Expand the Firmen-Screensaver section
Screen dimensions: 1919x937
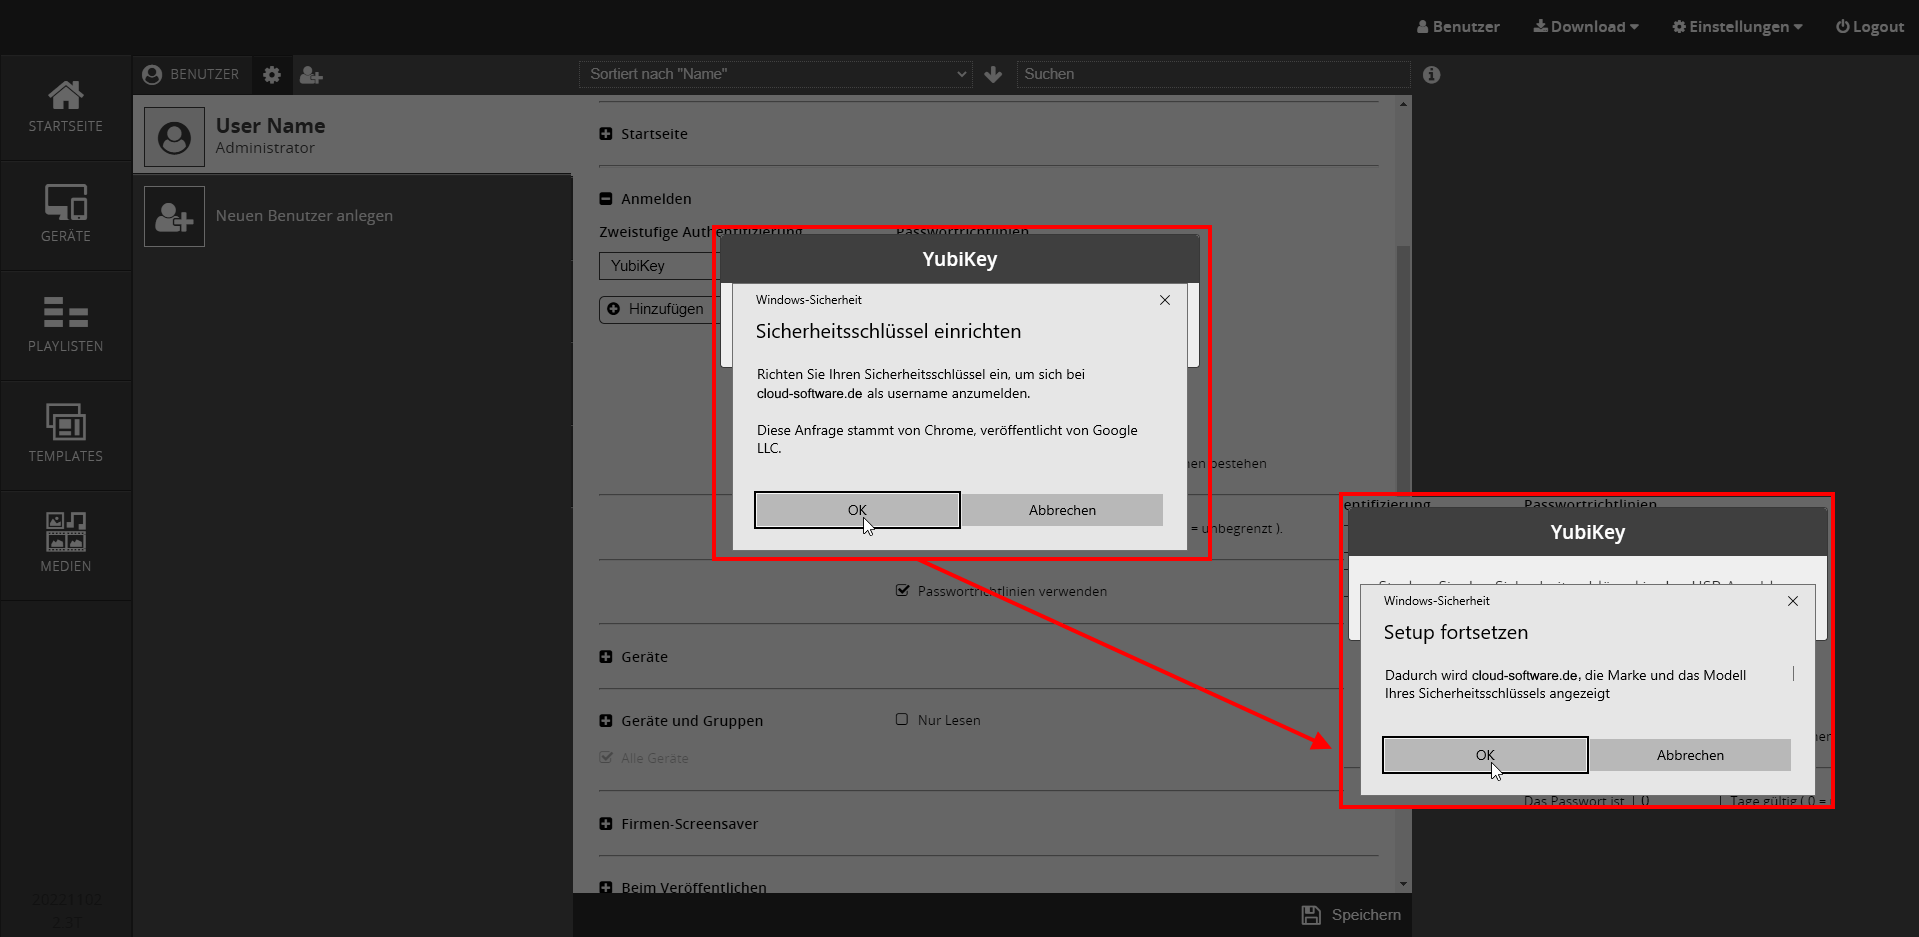tap(606, 824)
